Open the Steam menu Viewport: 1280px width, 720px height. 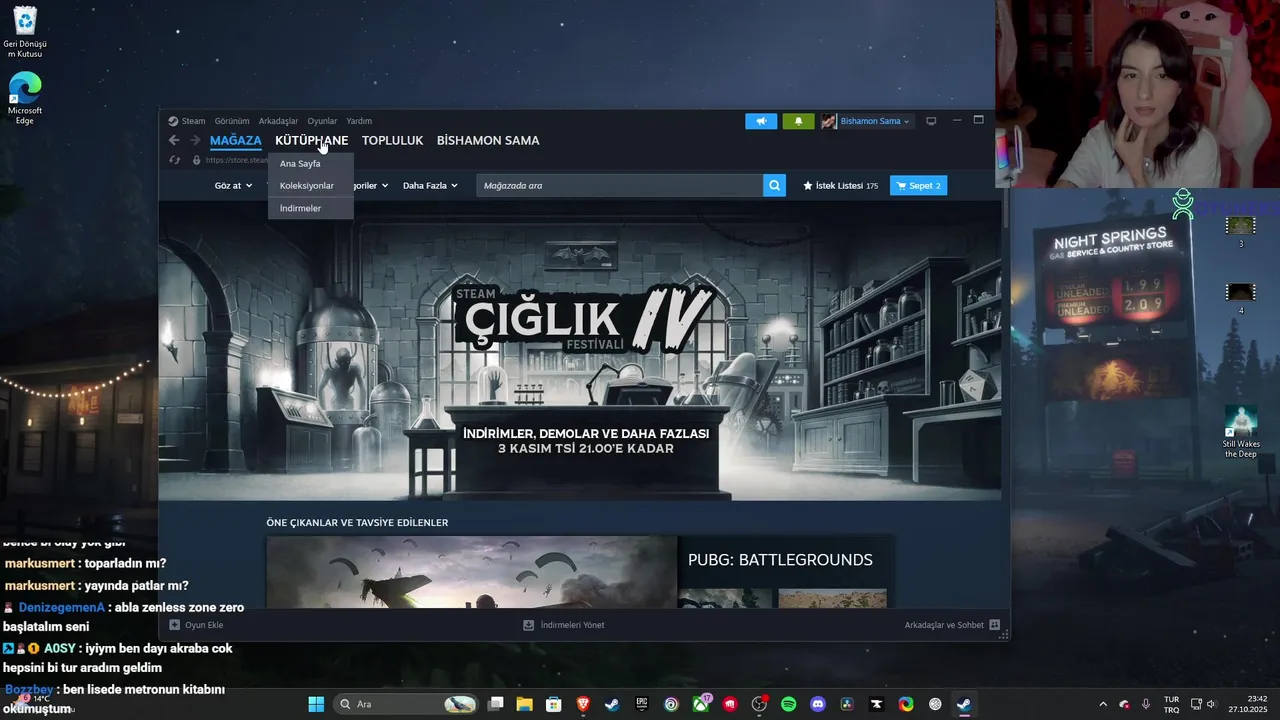coord(187,121)
